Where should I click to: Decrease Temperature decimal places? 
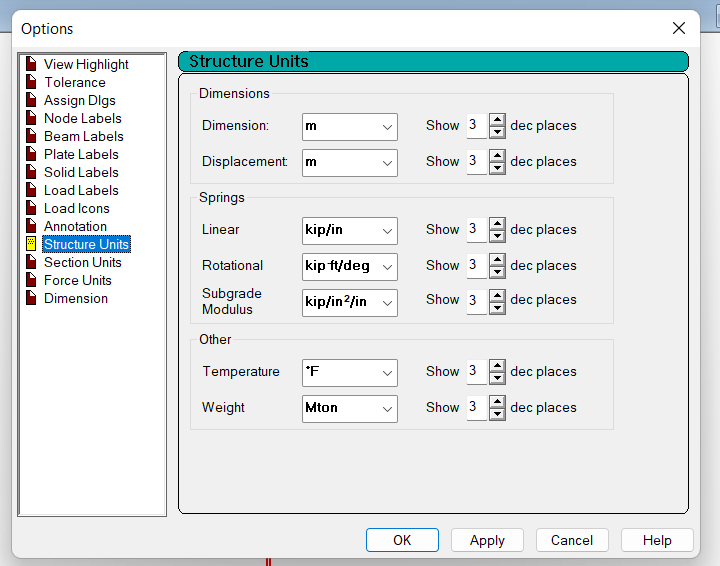point(497,378)
